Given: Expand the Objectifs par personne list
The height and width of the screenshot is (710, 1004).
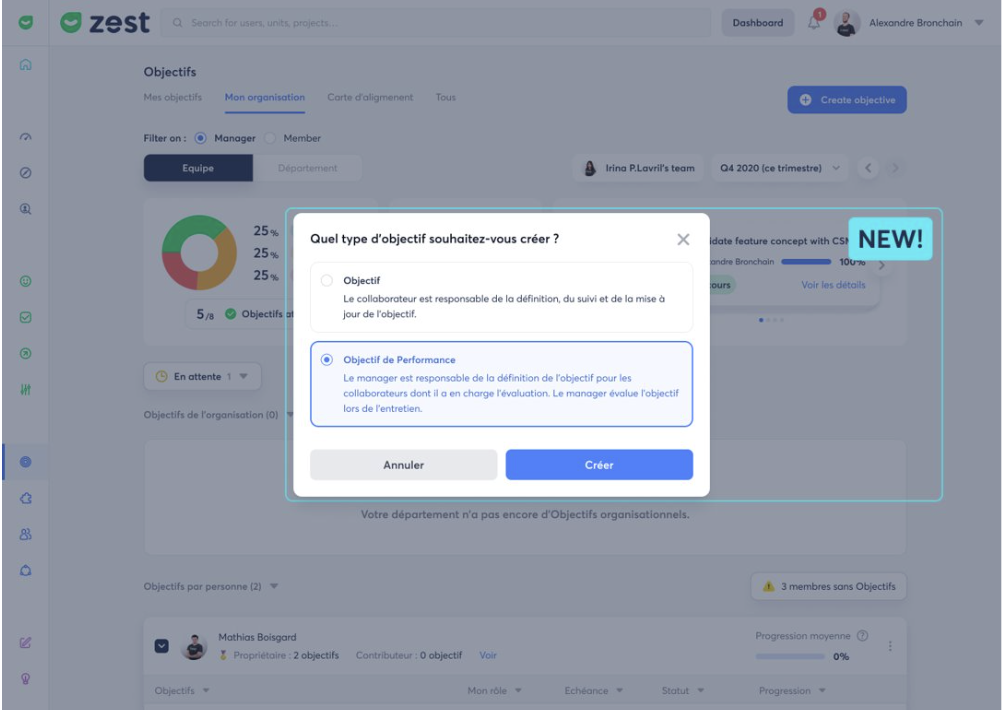Looking at the screenshot, I should 274,587.
